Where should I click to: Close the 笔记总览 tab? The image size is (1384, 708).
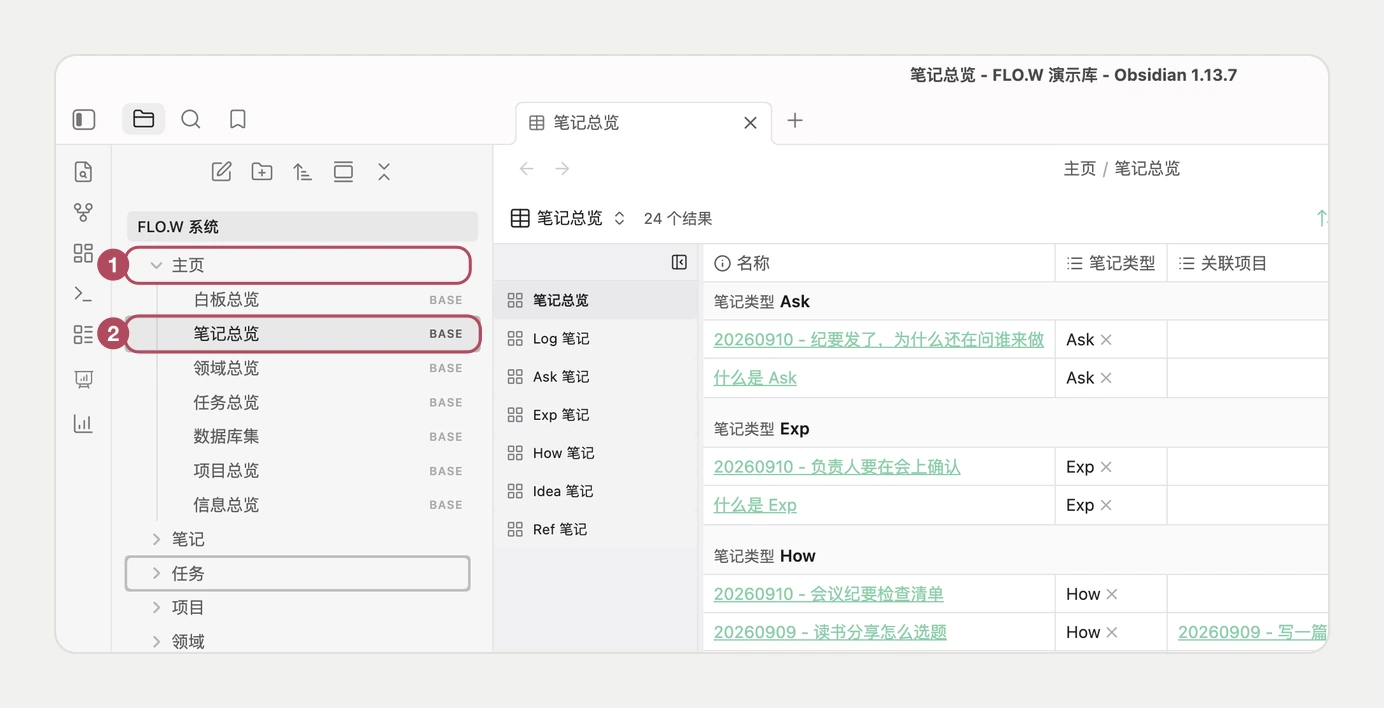click(750, 123)
